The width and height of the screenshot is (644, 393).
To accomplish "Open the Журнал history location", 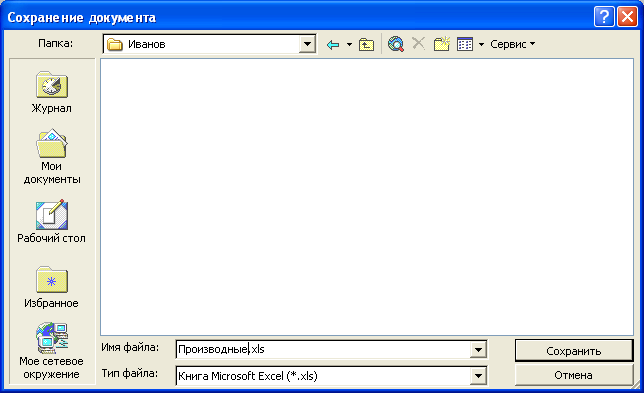I will coord(51,93).
